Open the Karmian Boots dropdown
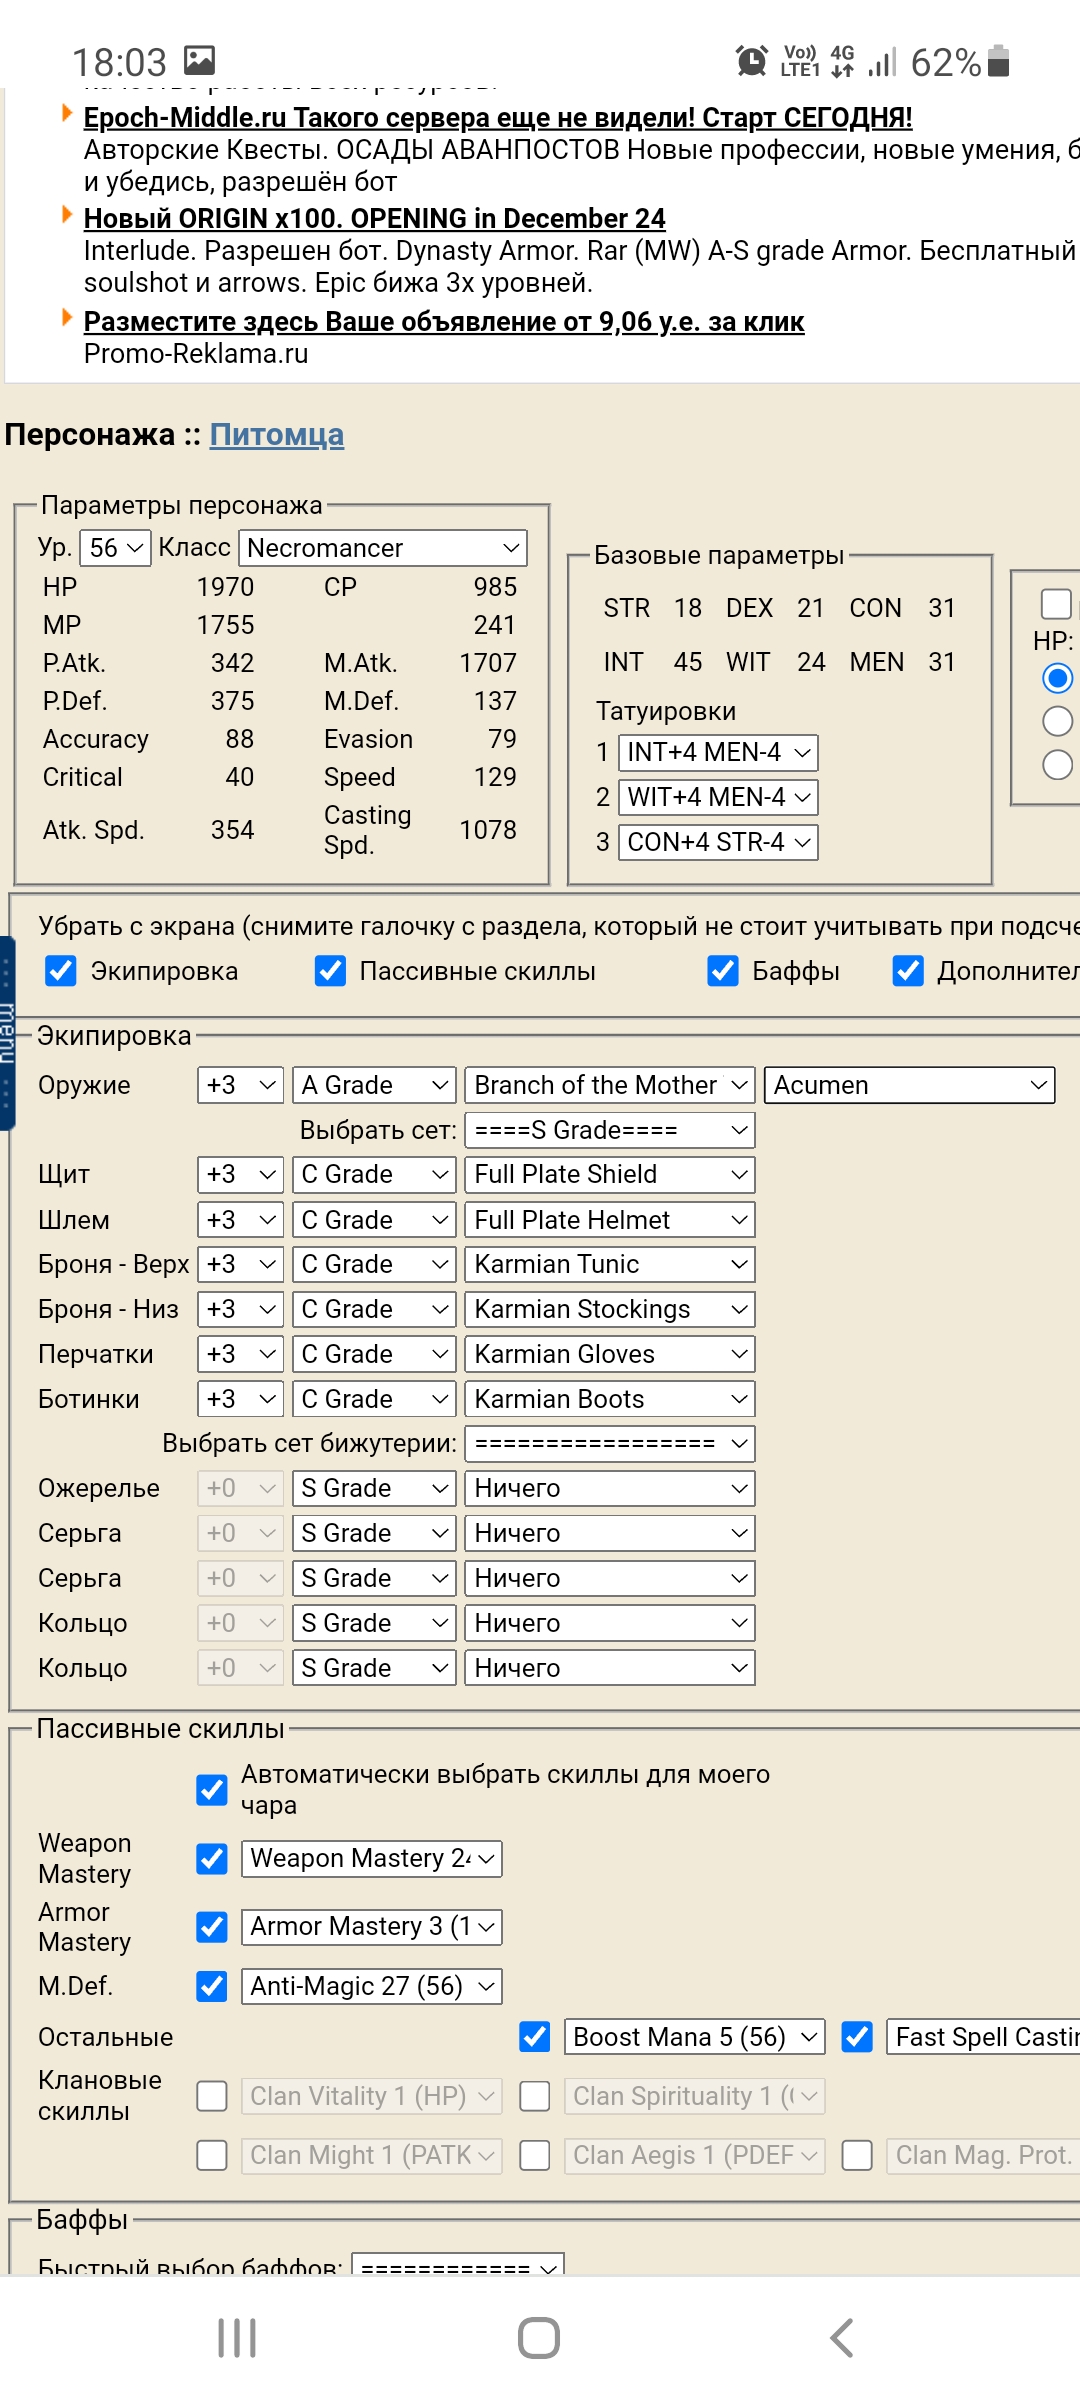The image size is (1080, 2400). click(x=610, y=1399)
